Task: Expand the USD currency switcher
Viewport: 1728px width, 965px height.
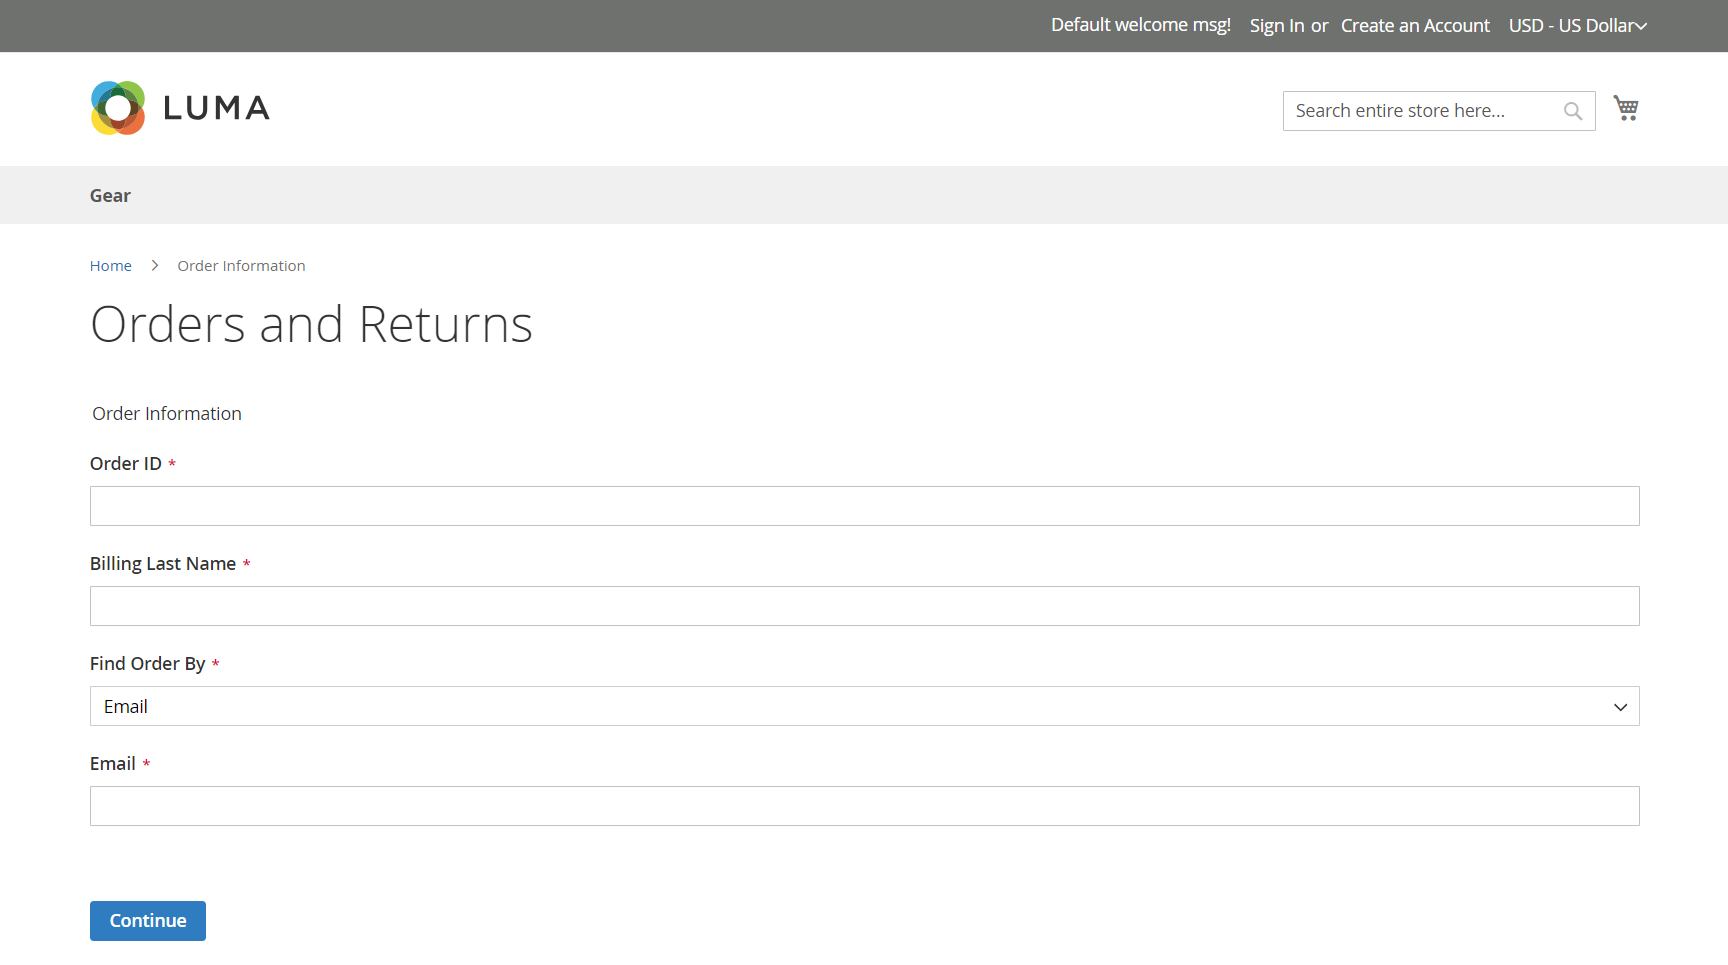Action: (1578, 26)
